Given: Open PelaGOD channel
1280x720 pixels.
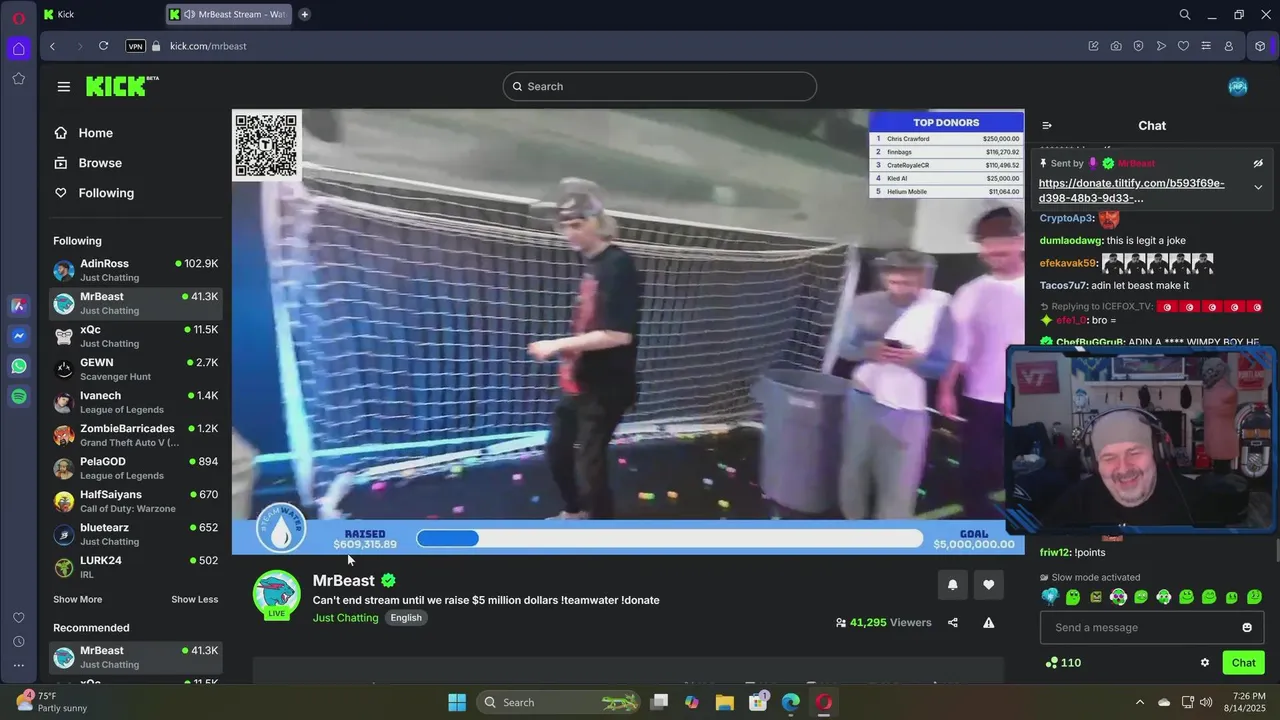Looking at the screenshot, I should [x=136, y=468].
